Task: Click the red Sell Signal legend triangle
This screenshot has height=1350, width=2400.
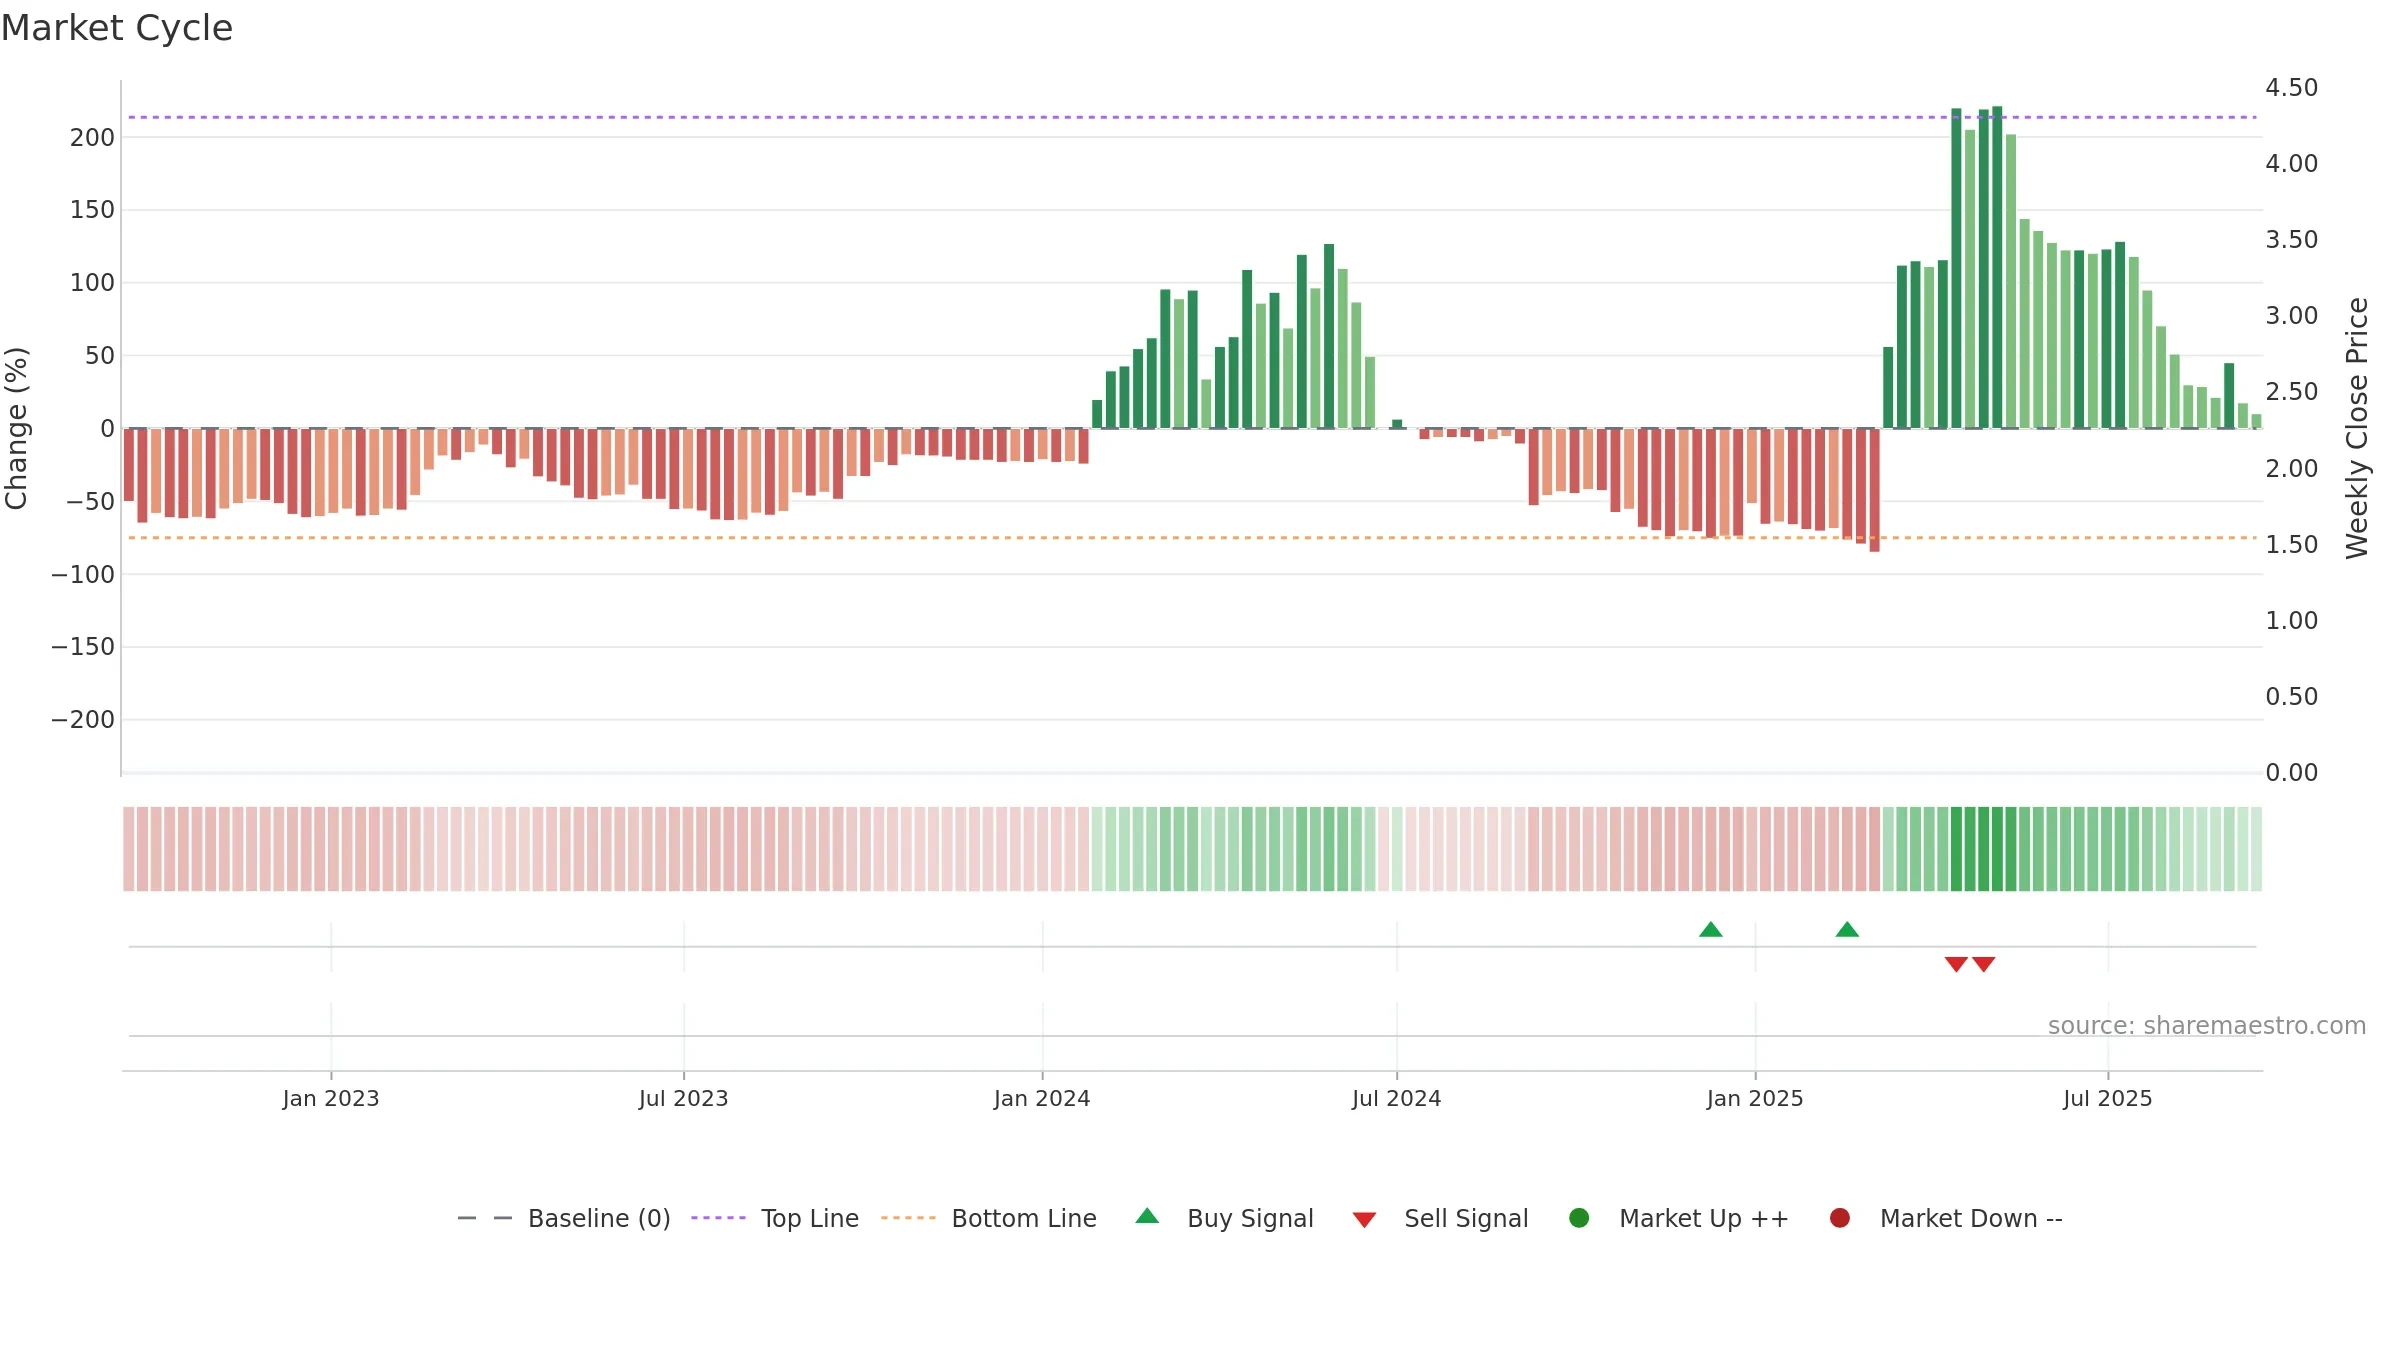Action: click(1364, 1220)
